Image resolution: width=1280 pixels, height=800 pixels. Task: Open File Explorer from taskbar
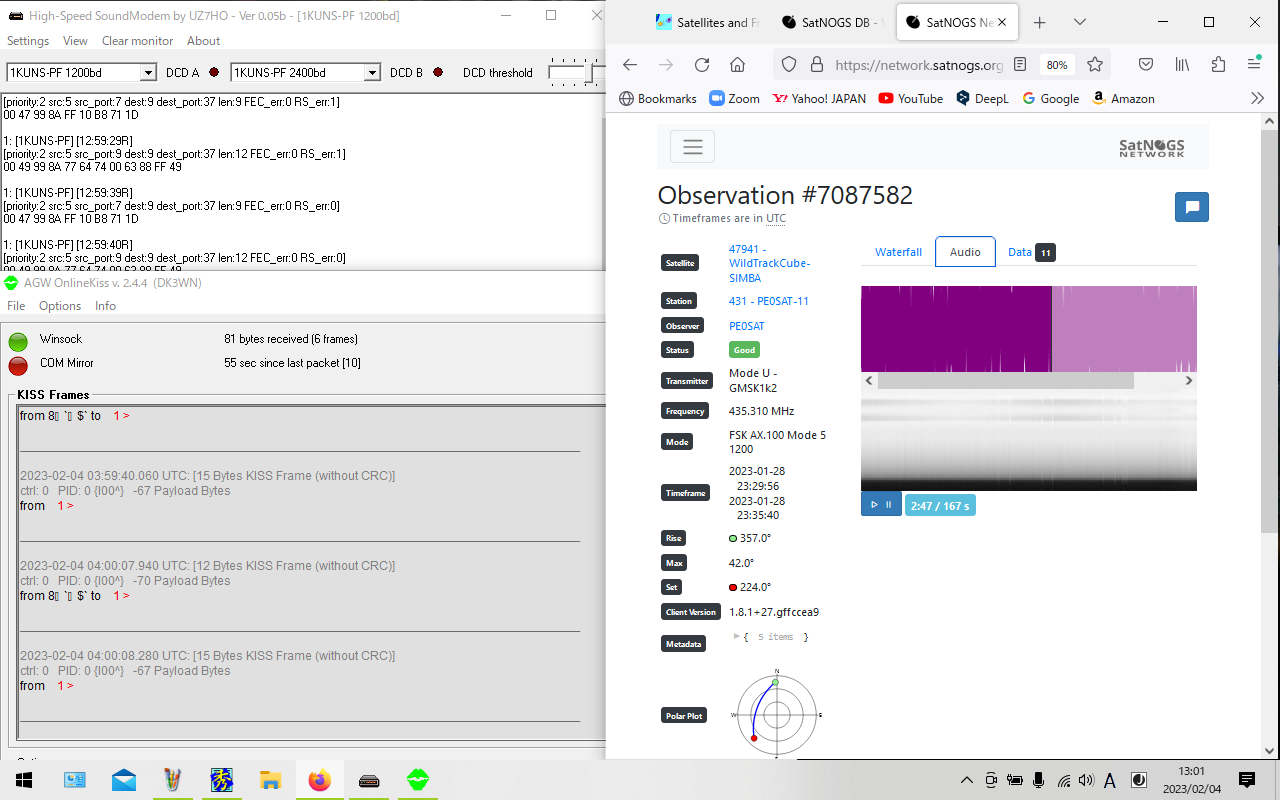(x=270, y=780)
